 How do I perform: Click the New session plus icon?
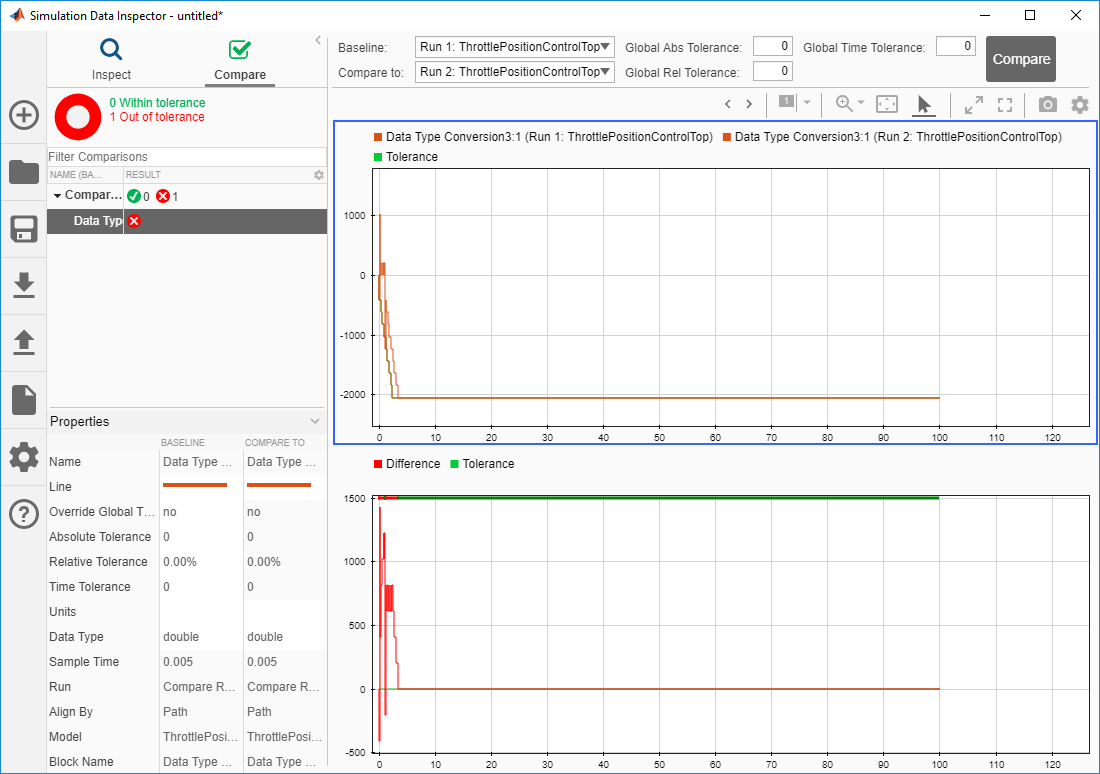(24, 115)
